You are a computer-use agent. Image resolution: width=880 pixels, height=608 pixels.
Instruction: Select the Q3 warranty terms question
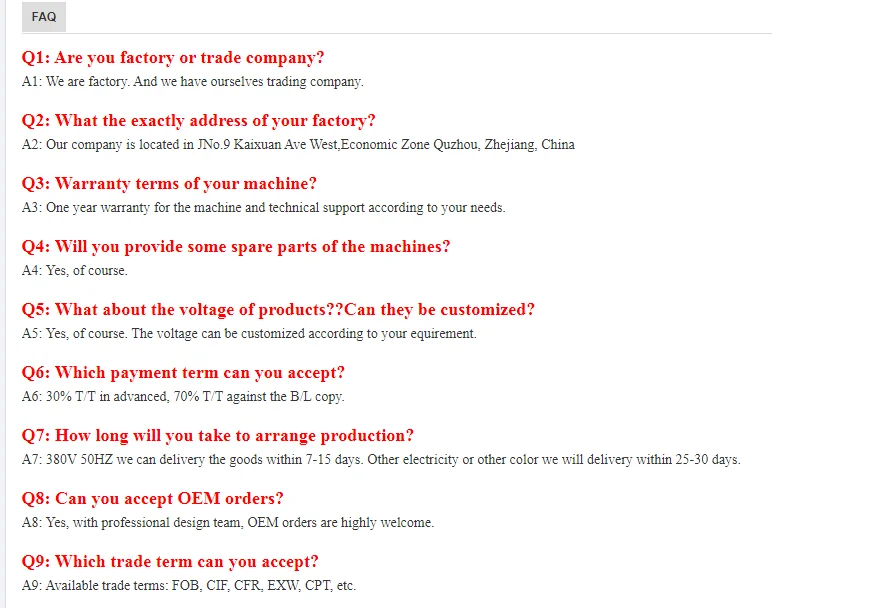(x=169, y=184)
